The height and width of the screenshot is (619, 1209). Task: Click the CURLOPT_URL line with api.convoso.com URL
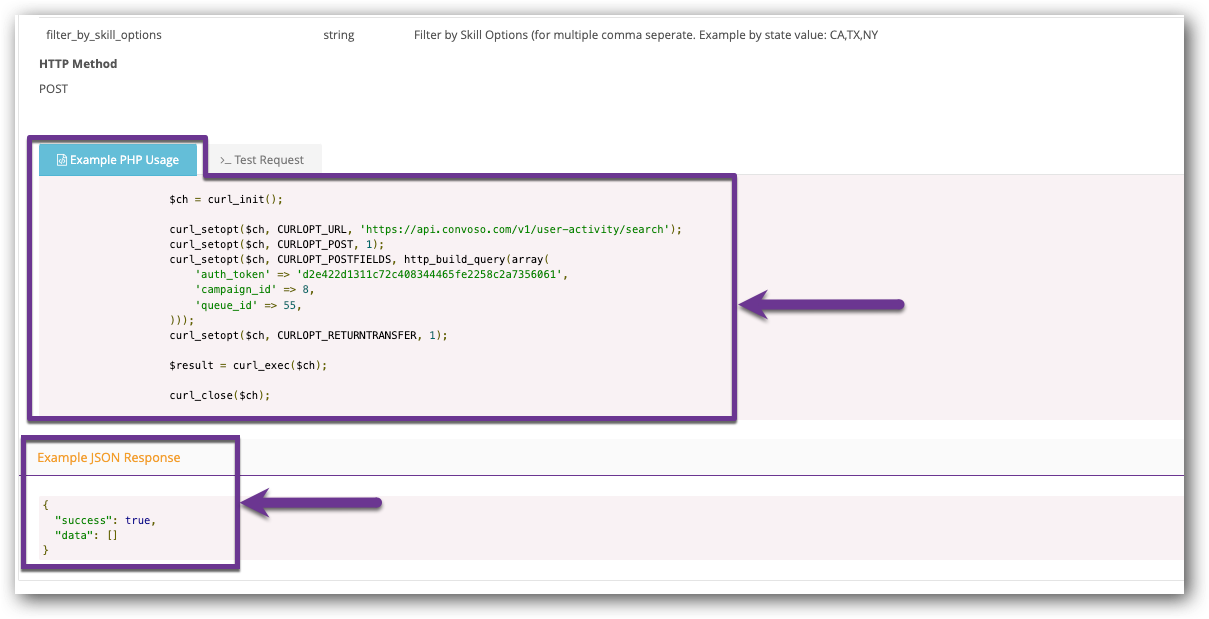pos(425,229)
